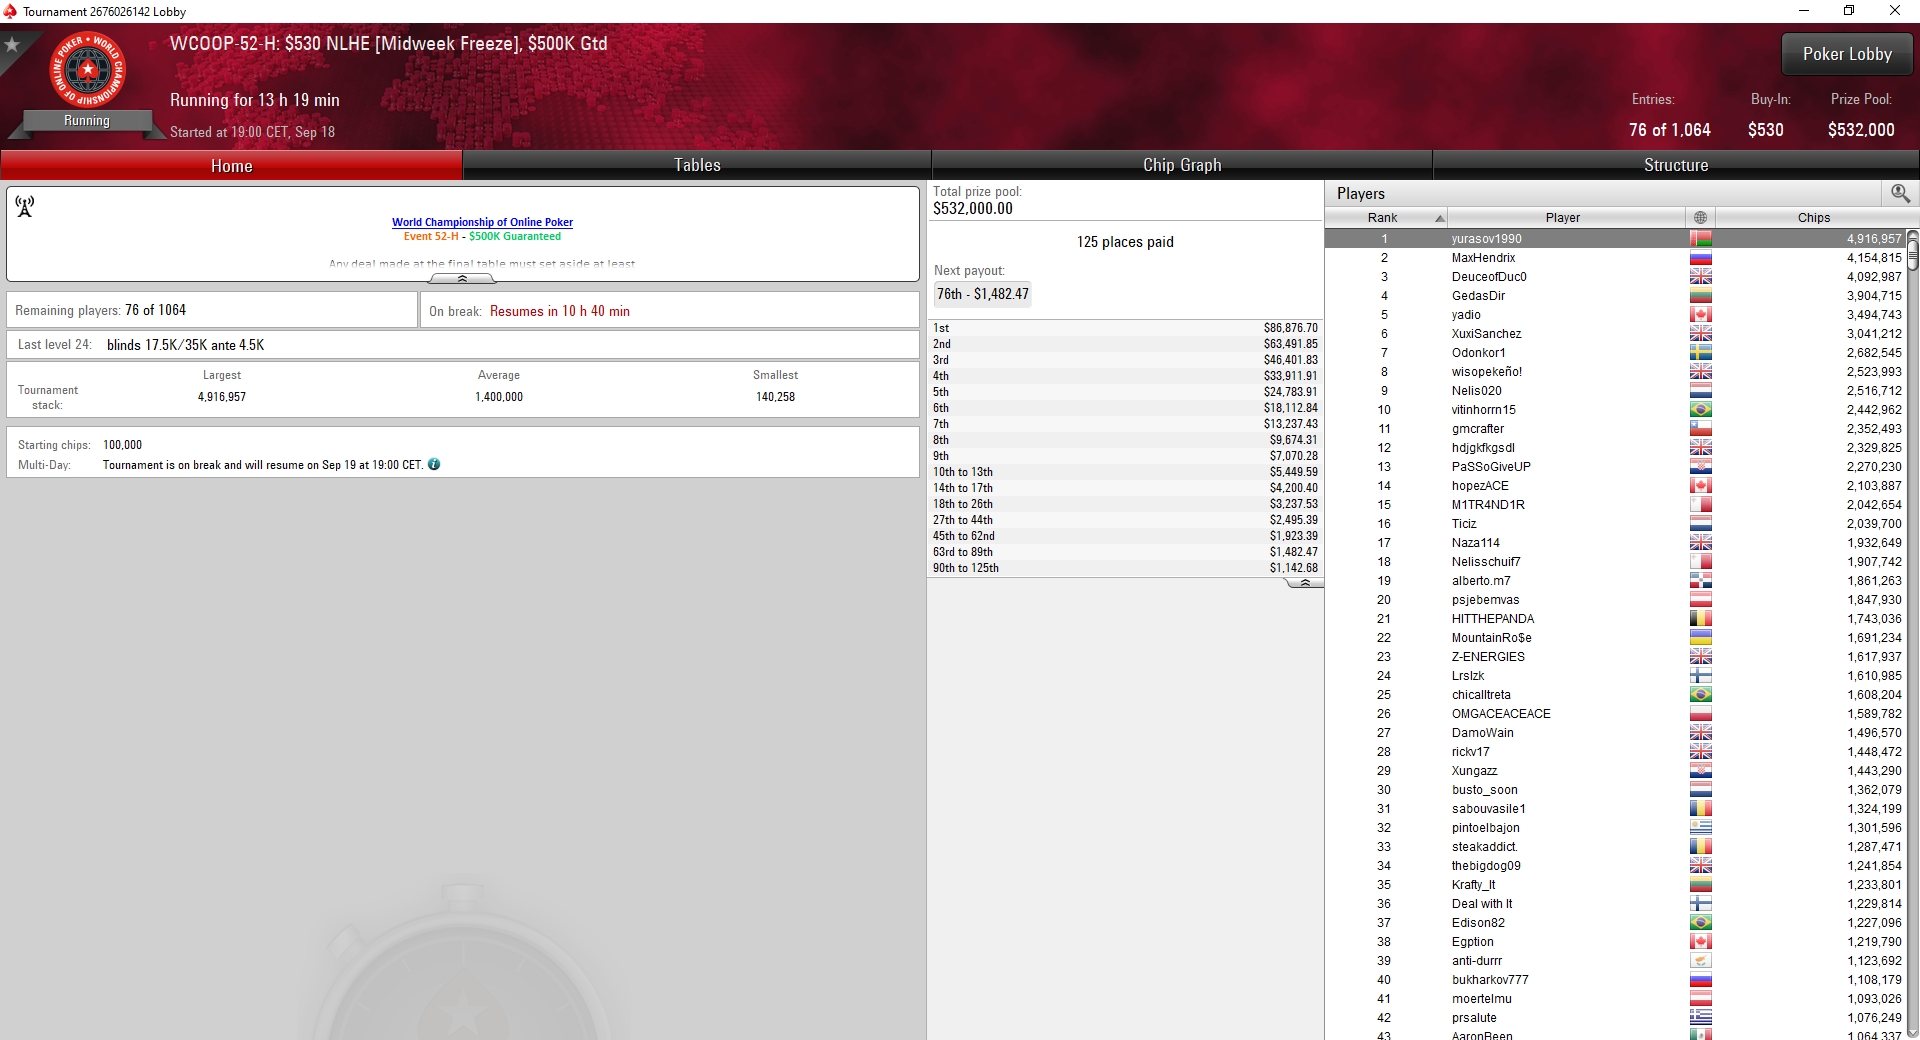Click the flag icon next to vitinhorrn15
1920x1040 pixels.
point(1700,410)
